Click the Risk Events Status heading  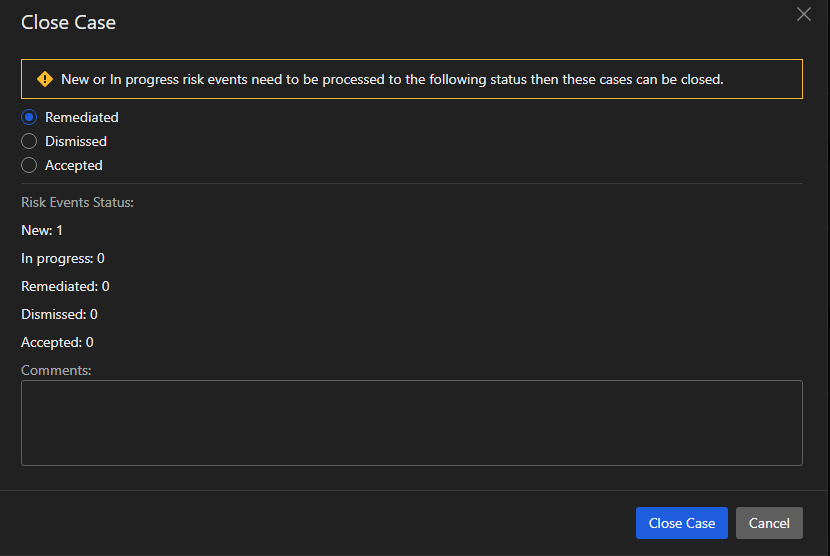click(77, 202)
